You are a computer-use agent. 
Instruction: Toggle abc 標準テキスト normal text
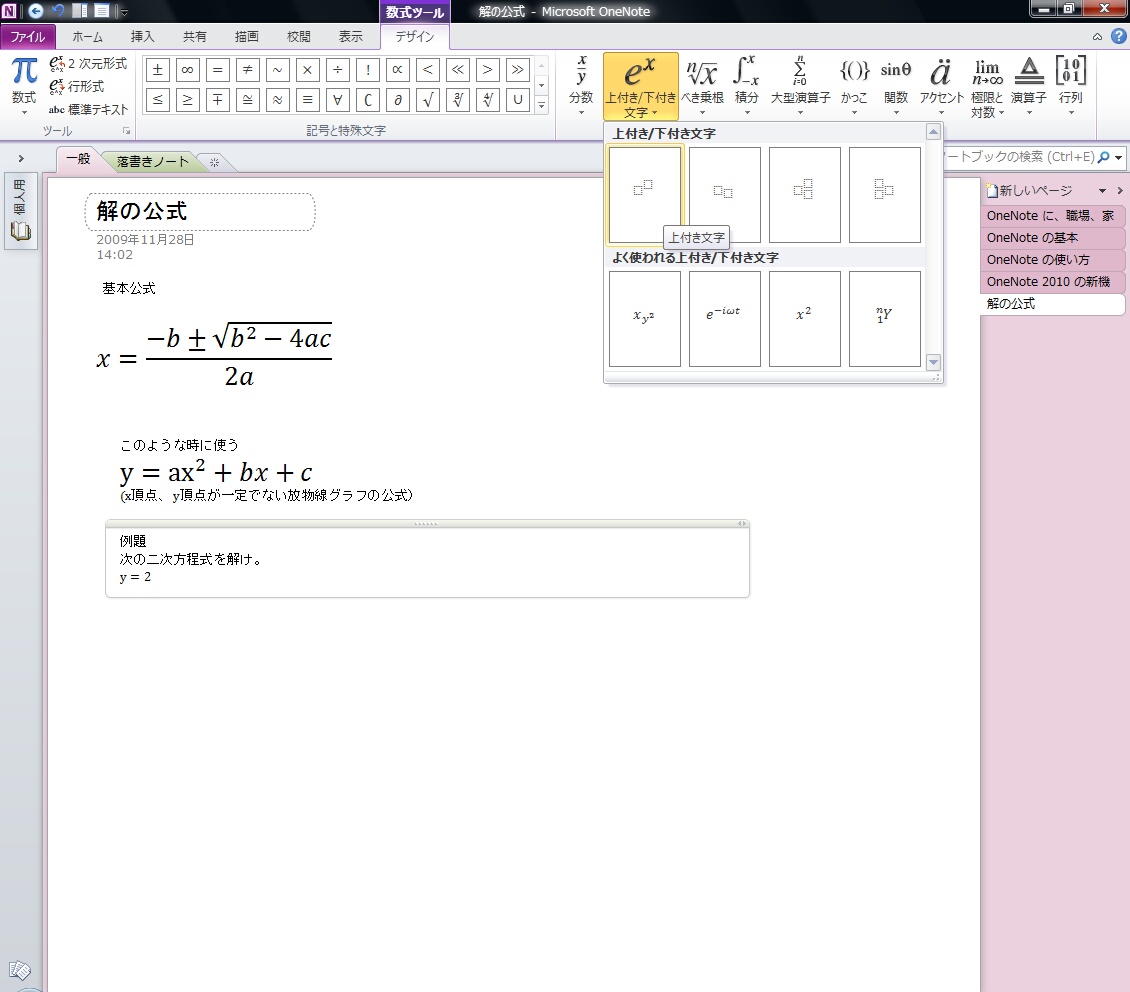tap(88, 110)
